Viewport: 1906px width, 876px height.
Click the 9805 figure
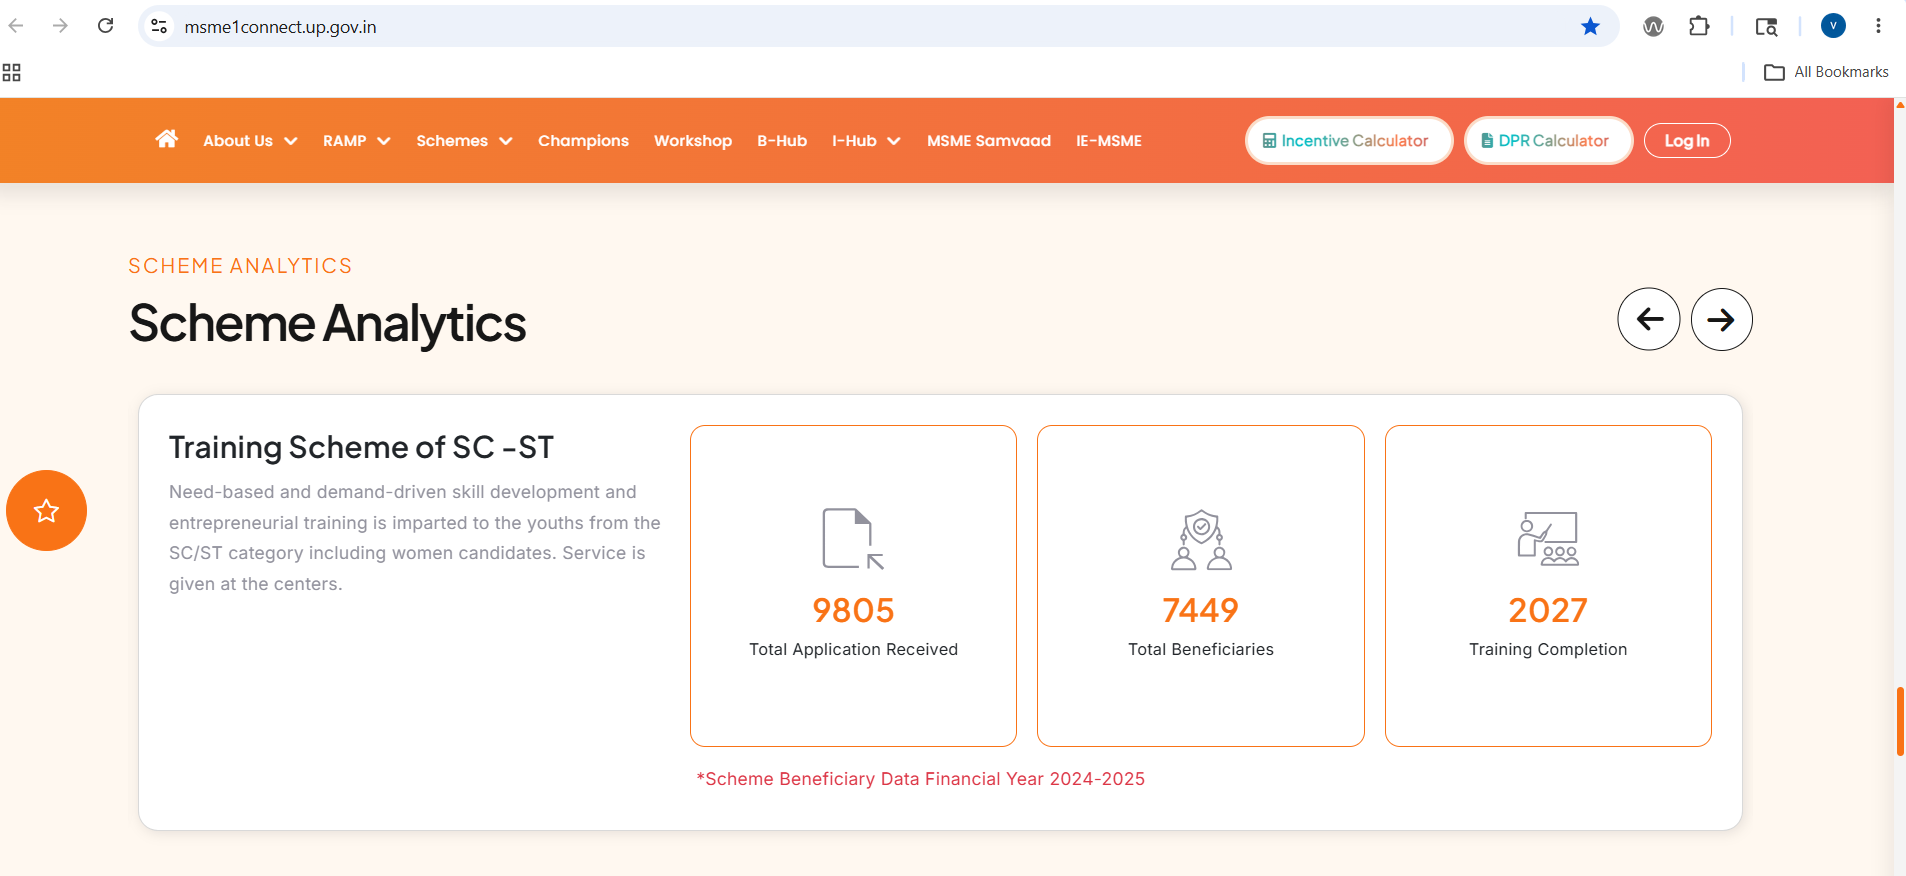pos(853,610)
